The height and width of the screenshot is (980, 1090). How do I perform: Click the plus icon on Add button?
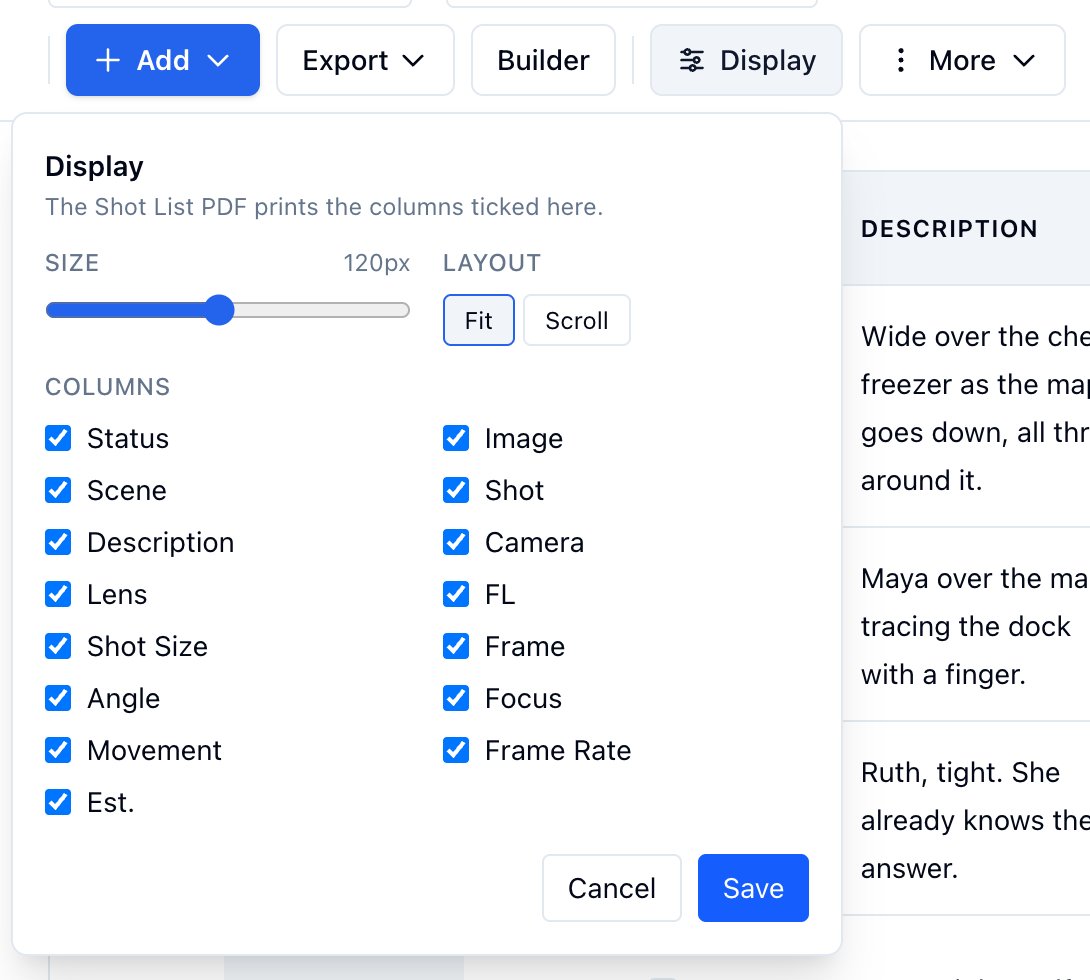[108, 60]
